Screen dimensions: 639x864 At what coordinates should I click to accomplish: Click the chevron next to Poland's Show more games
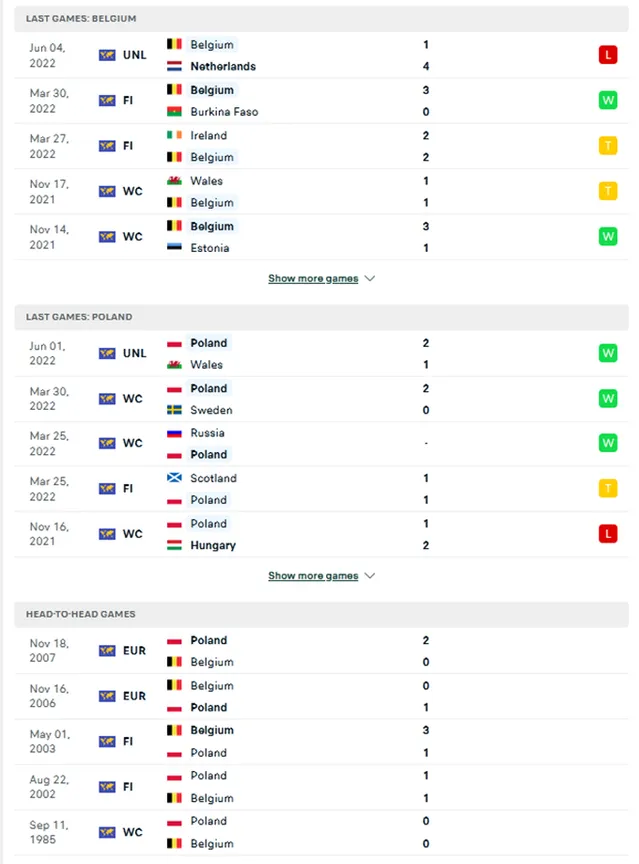click(370, 575)
